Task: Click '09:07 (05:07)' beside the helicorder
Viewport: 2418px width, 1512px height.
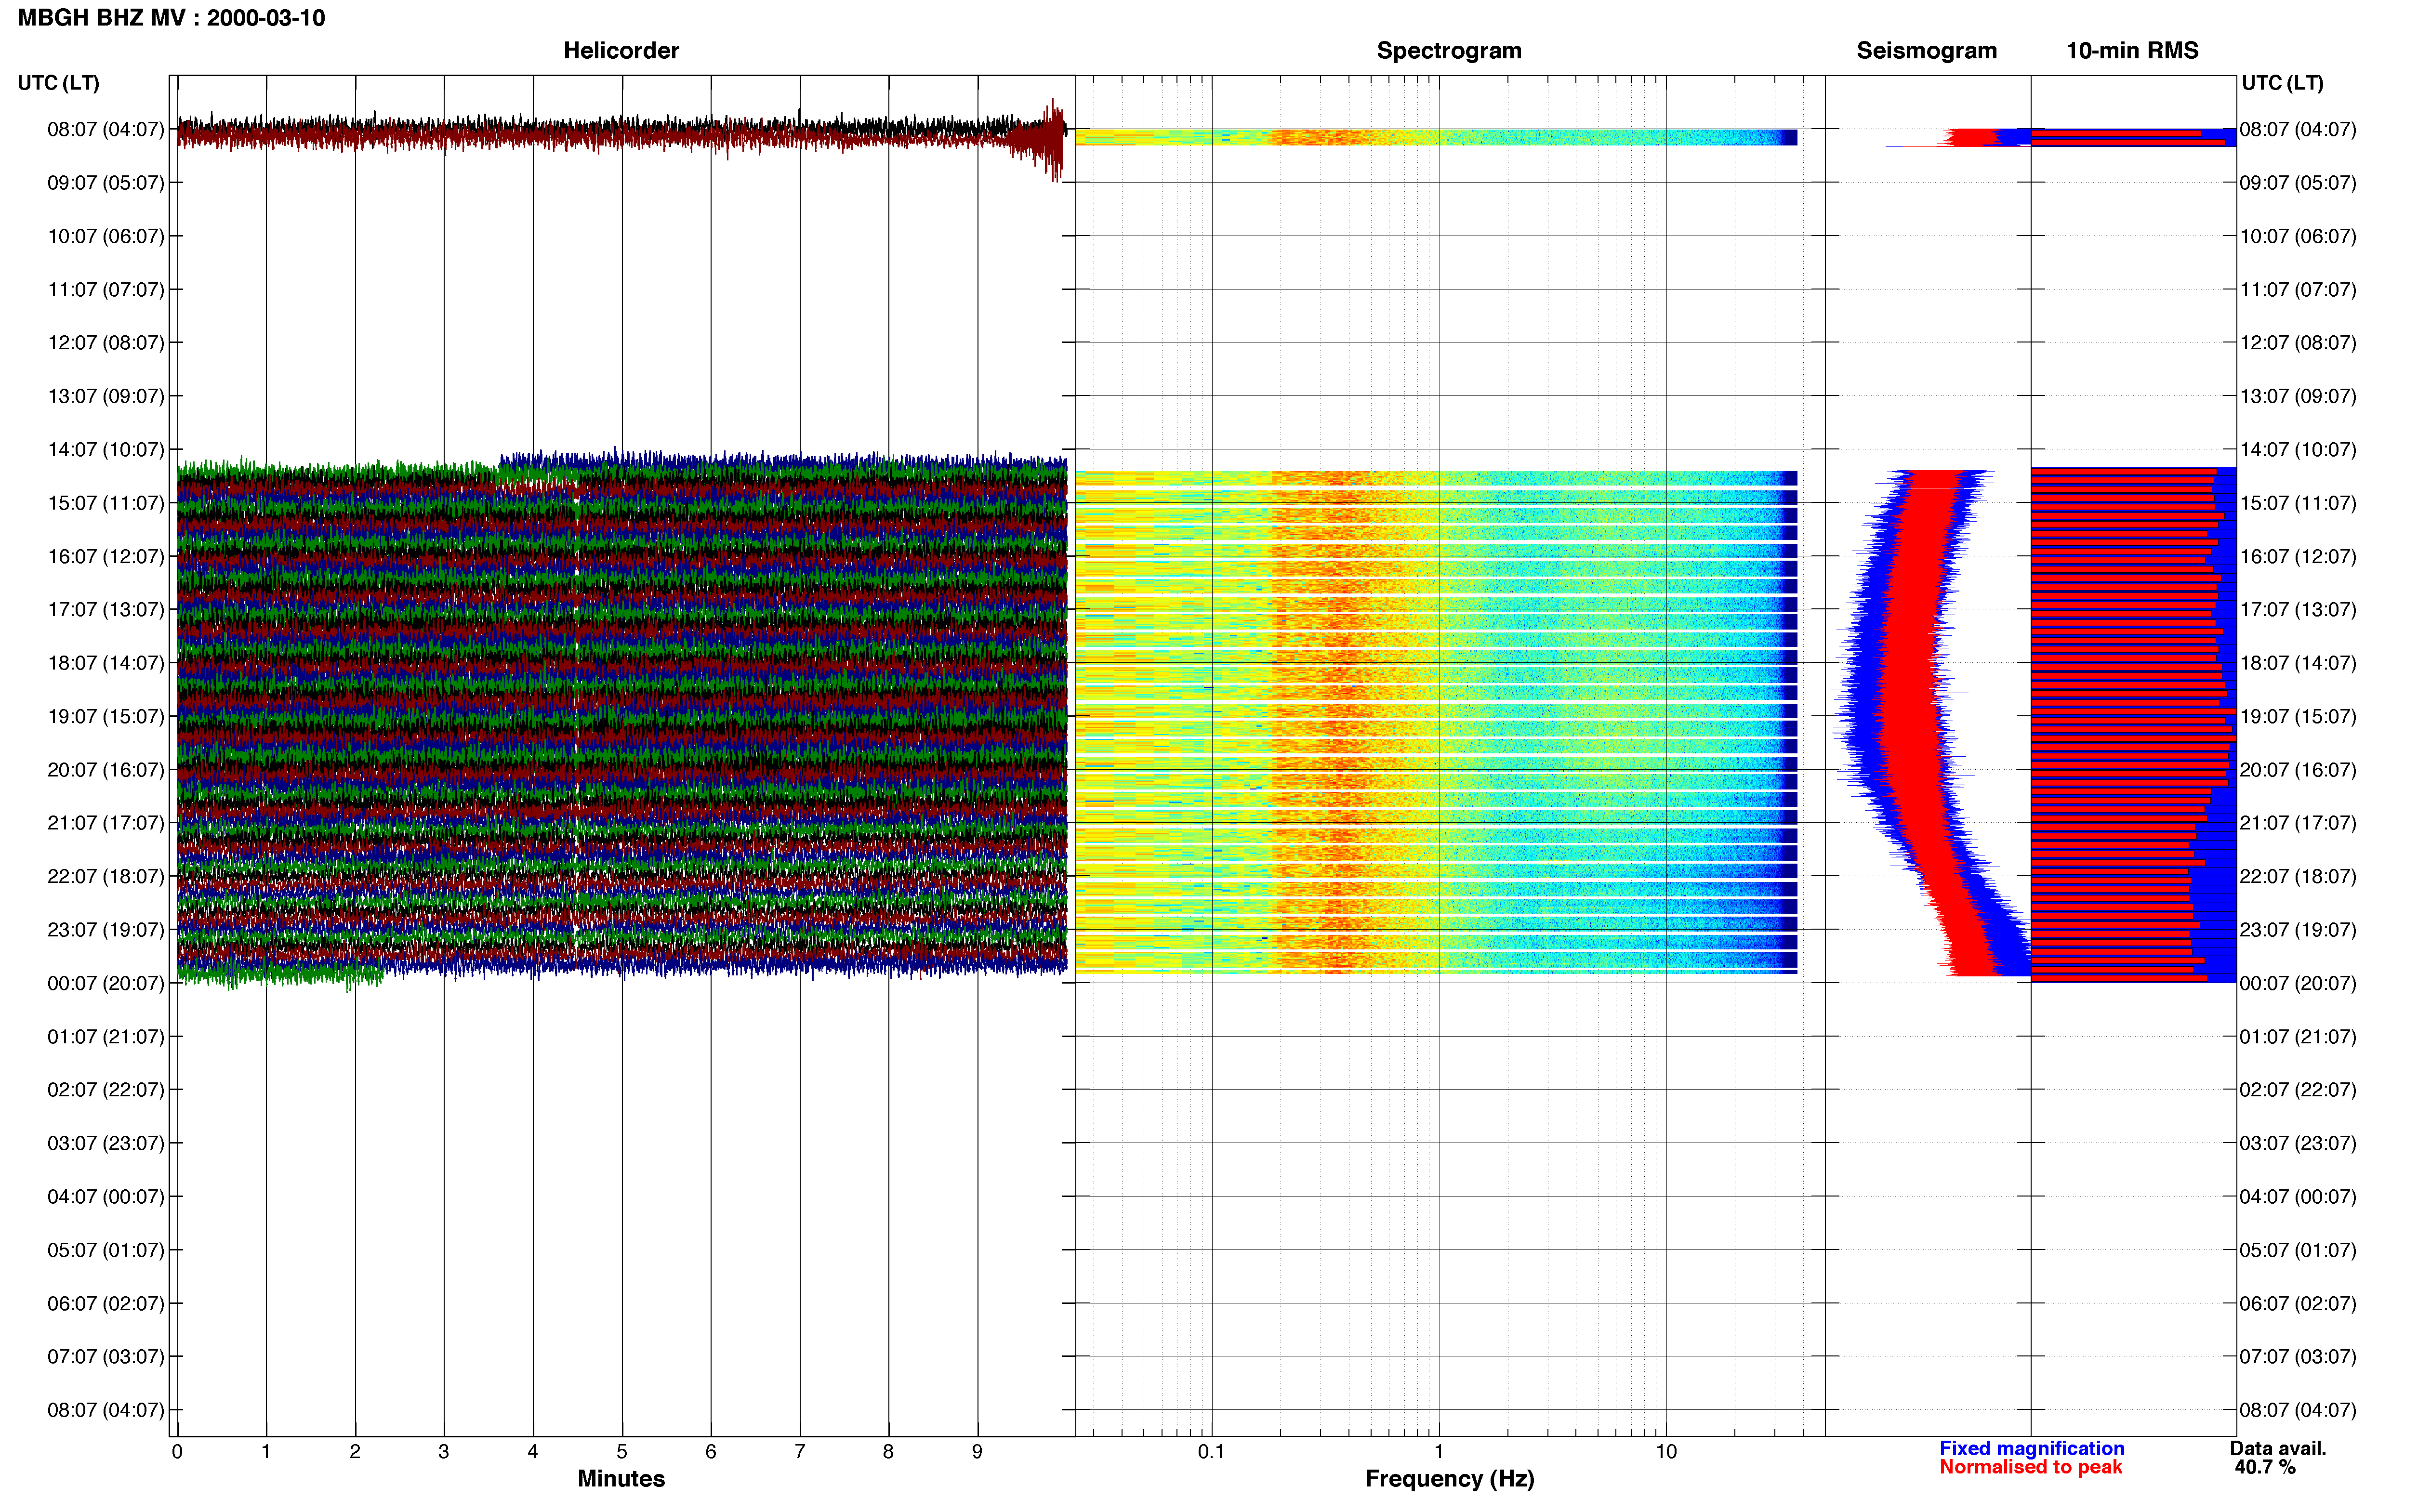Action: coord(105,183)
